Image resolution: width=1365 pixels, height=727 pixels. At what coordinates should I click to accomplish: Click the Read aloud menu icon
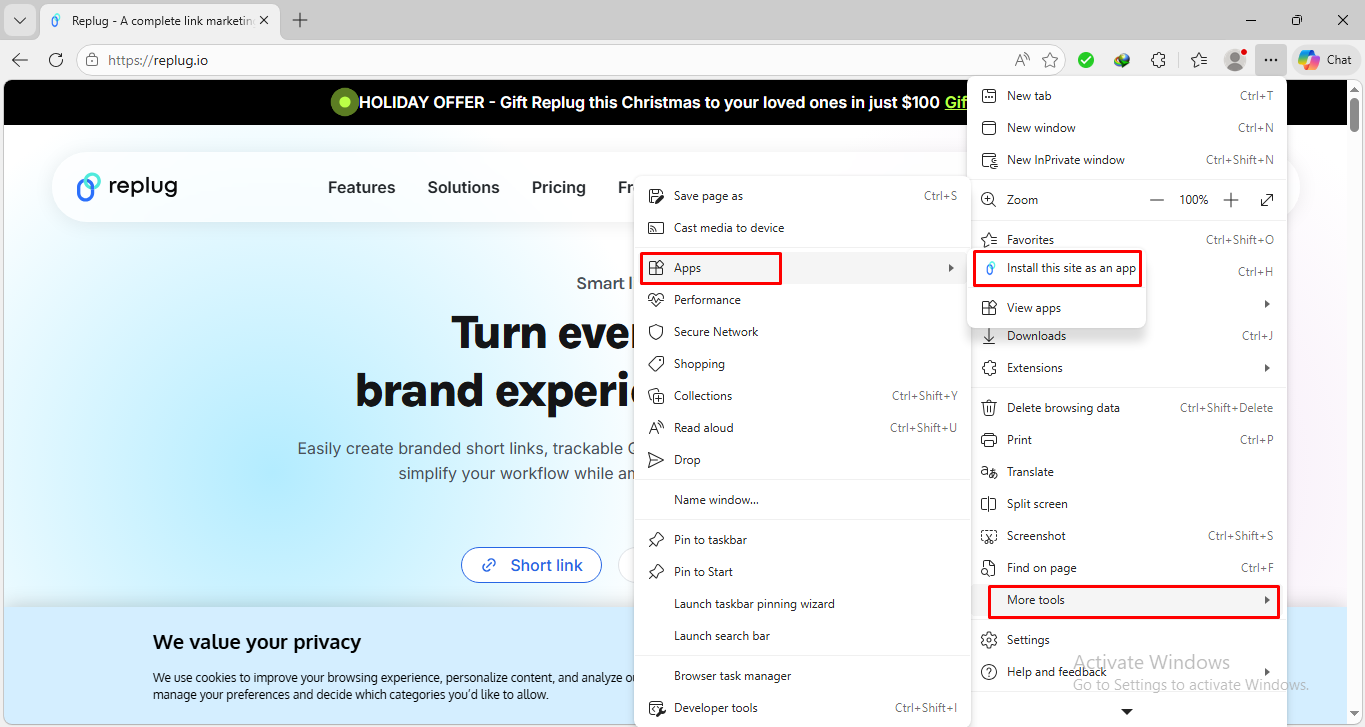click(x=657, y=427)
